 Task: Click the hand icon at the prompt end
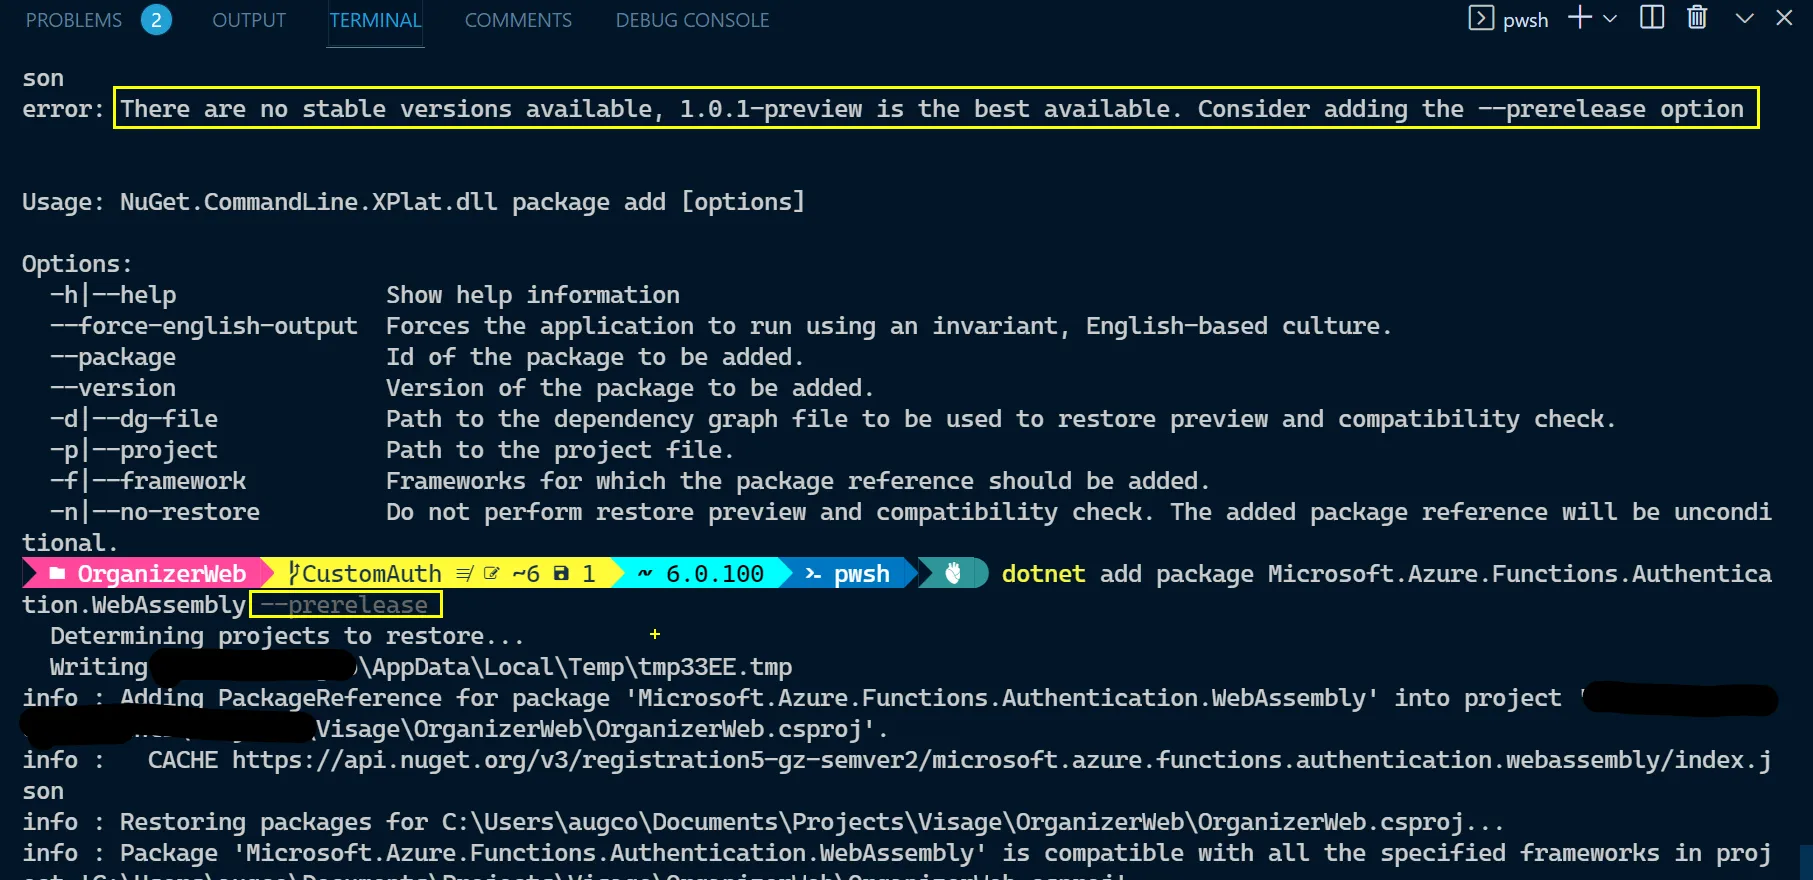pyautogui.click(x=953, y=573)
